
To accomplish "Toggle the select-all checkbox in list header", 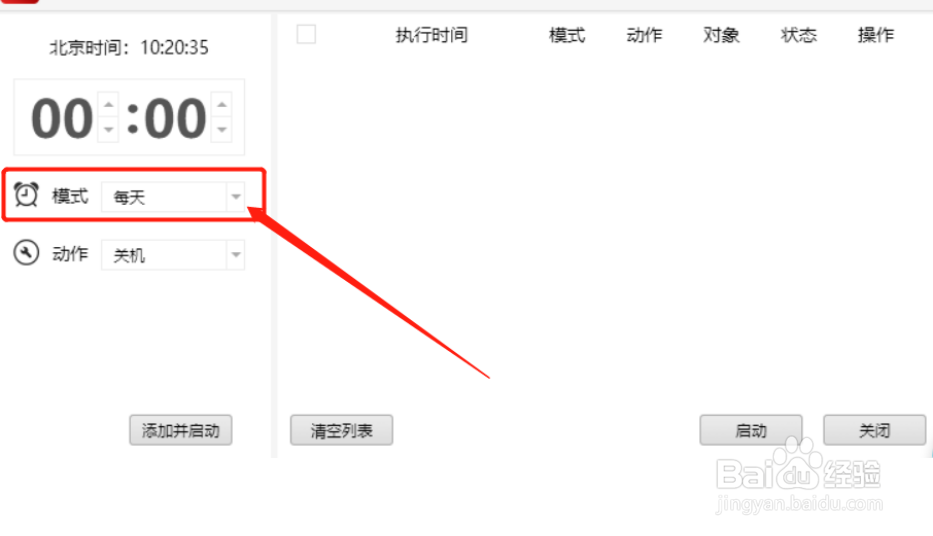I will coord(306,35).
